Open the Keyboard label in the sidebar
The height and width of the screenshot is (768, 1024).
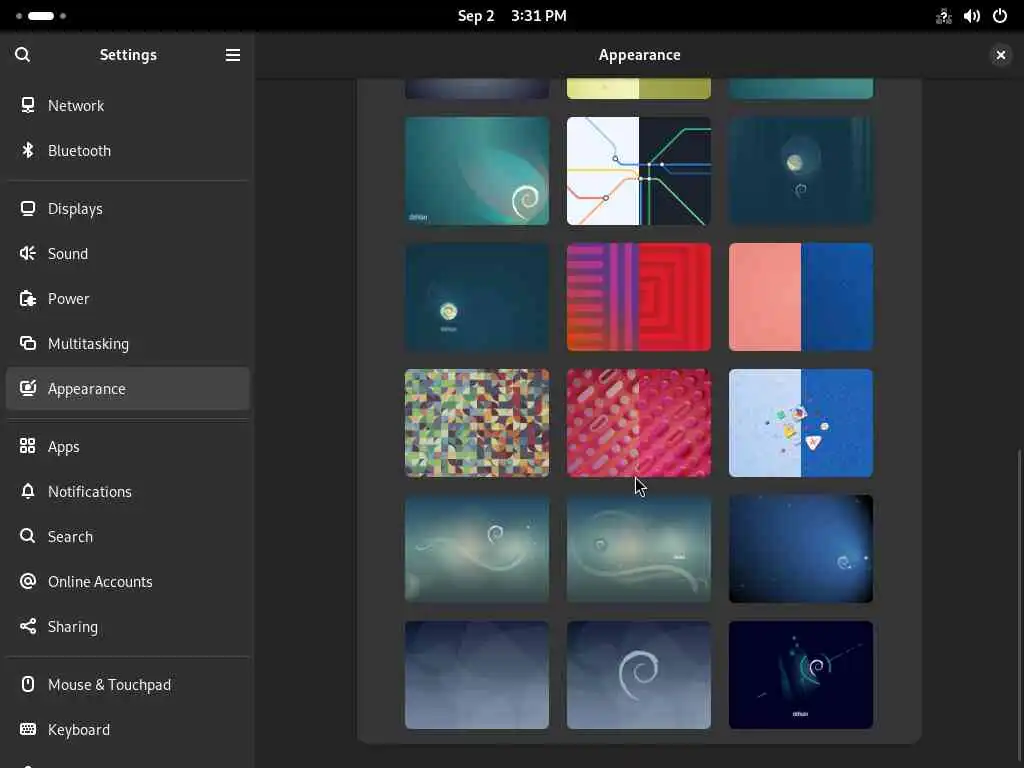pyautogui.click(x=79, y=729)
